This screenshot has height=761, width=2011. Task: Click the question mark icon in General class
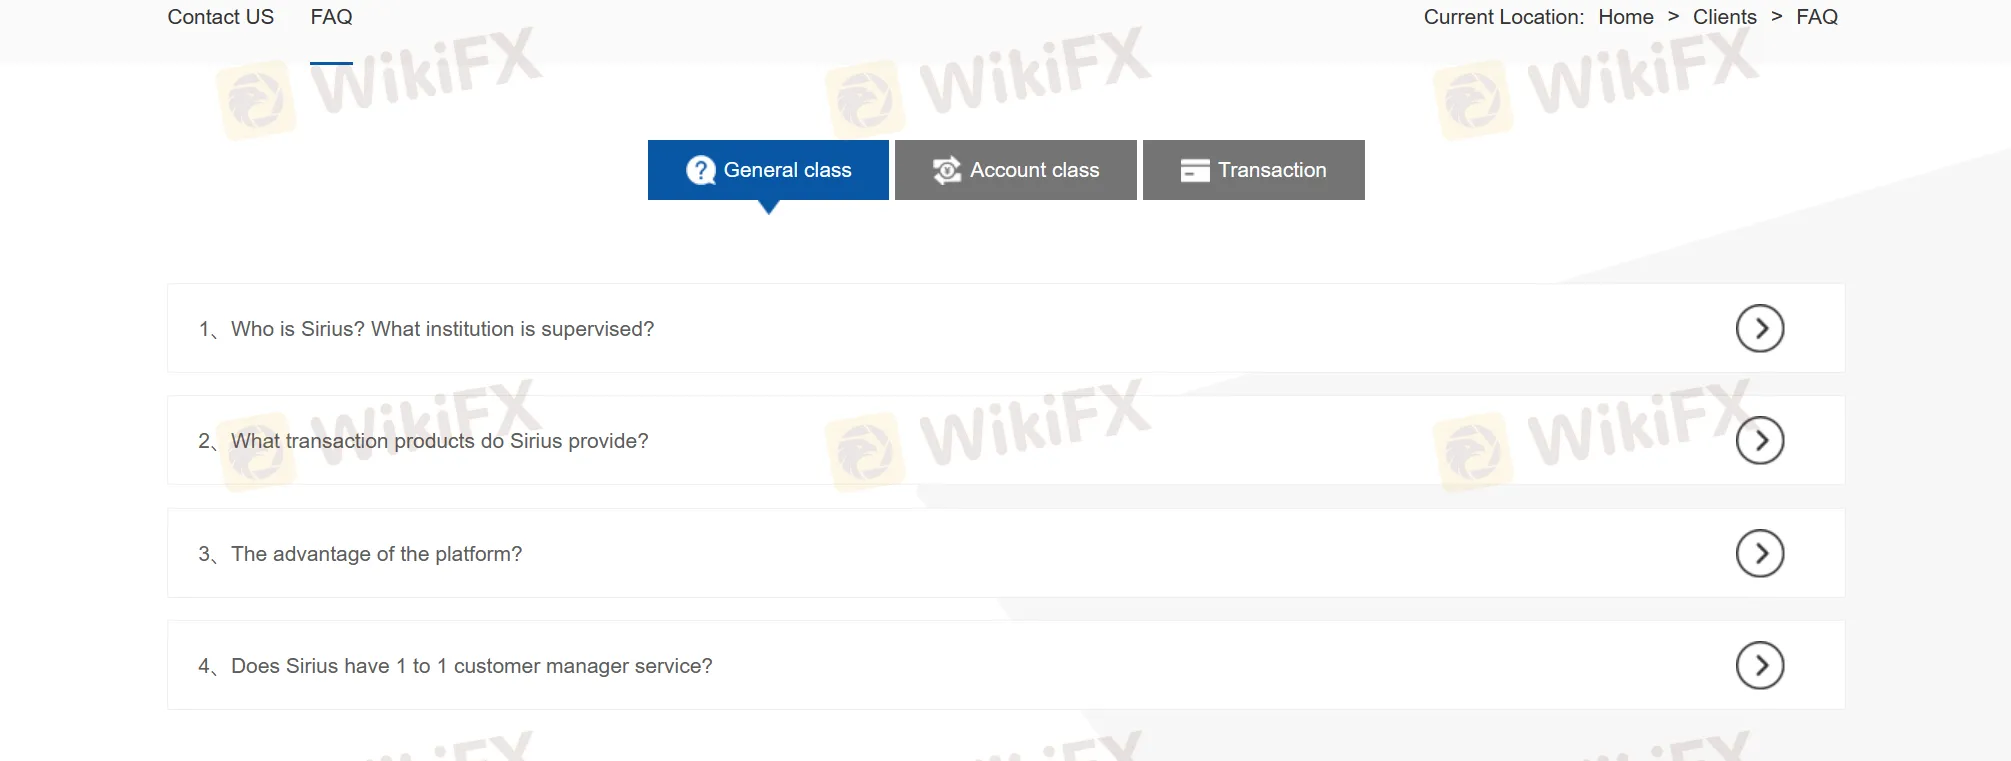[701, 170]
